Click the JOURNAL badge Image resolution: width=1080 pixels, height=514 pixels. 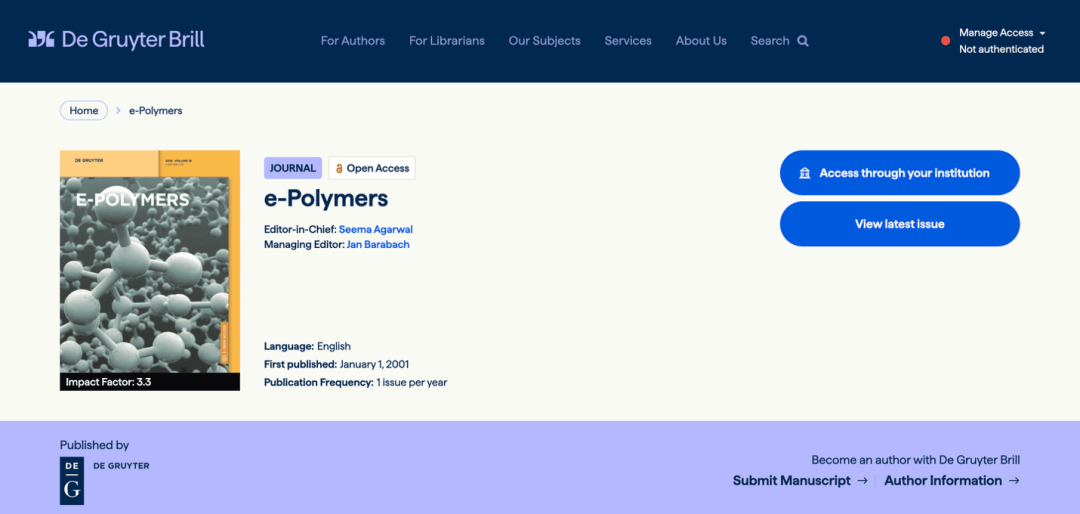point(293,168)
